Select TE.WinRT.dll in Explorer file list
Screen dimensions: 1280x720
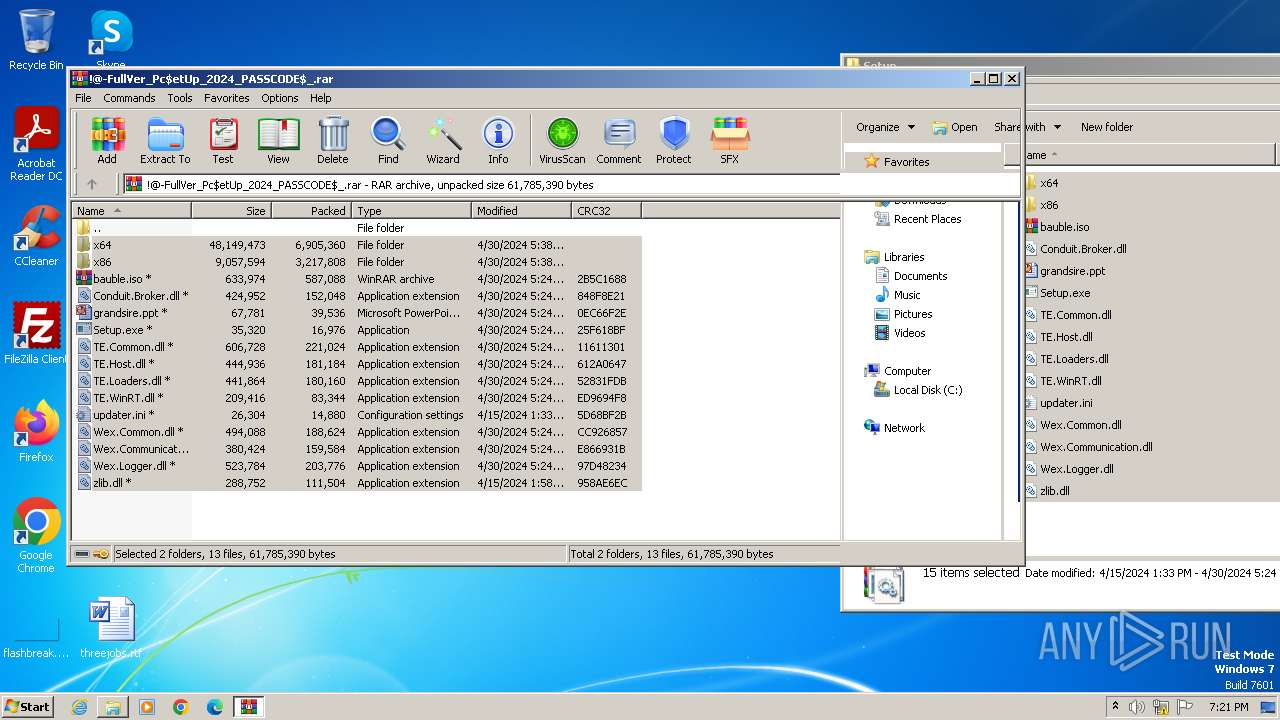coord(1070,381)
